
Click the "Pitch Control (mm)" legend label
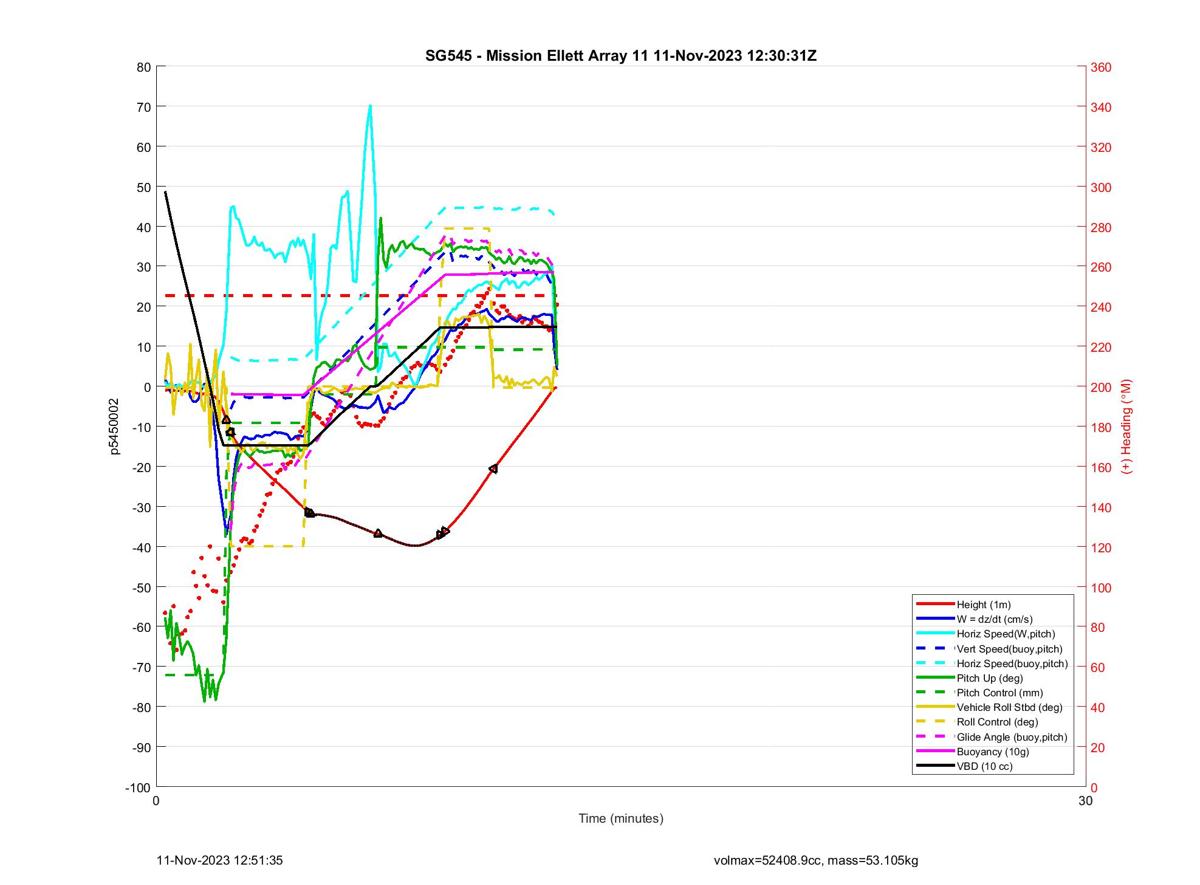coord(1000,692)
